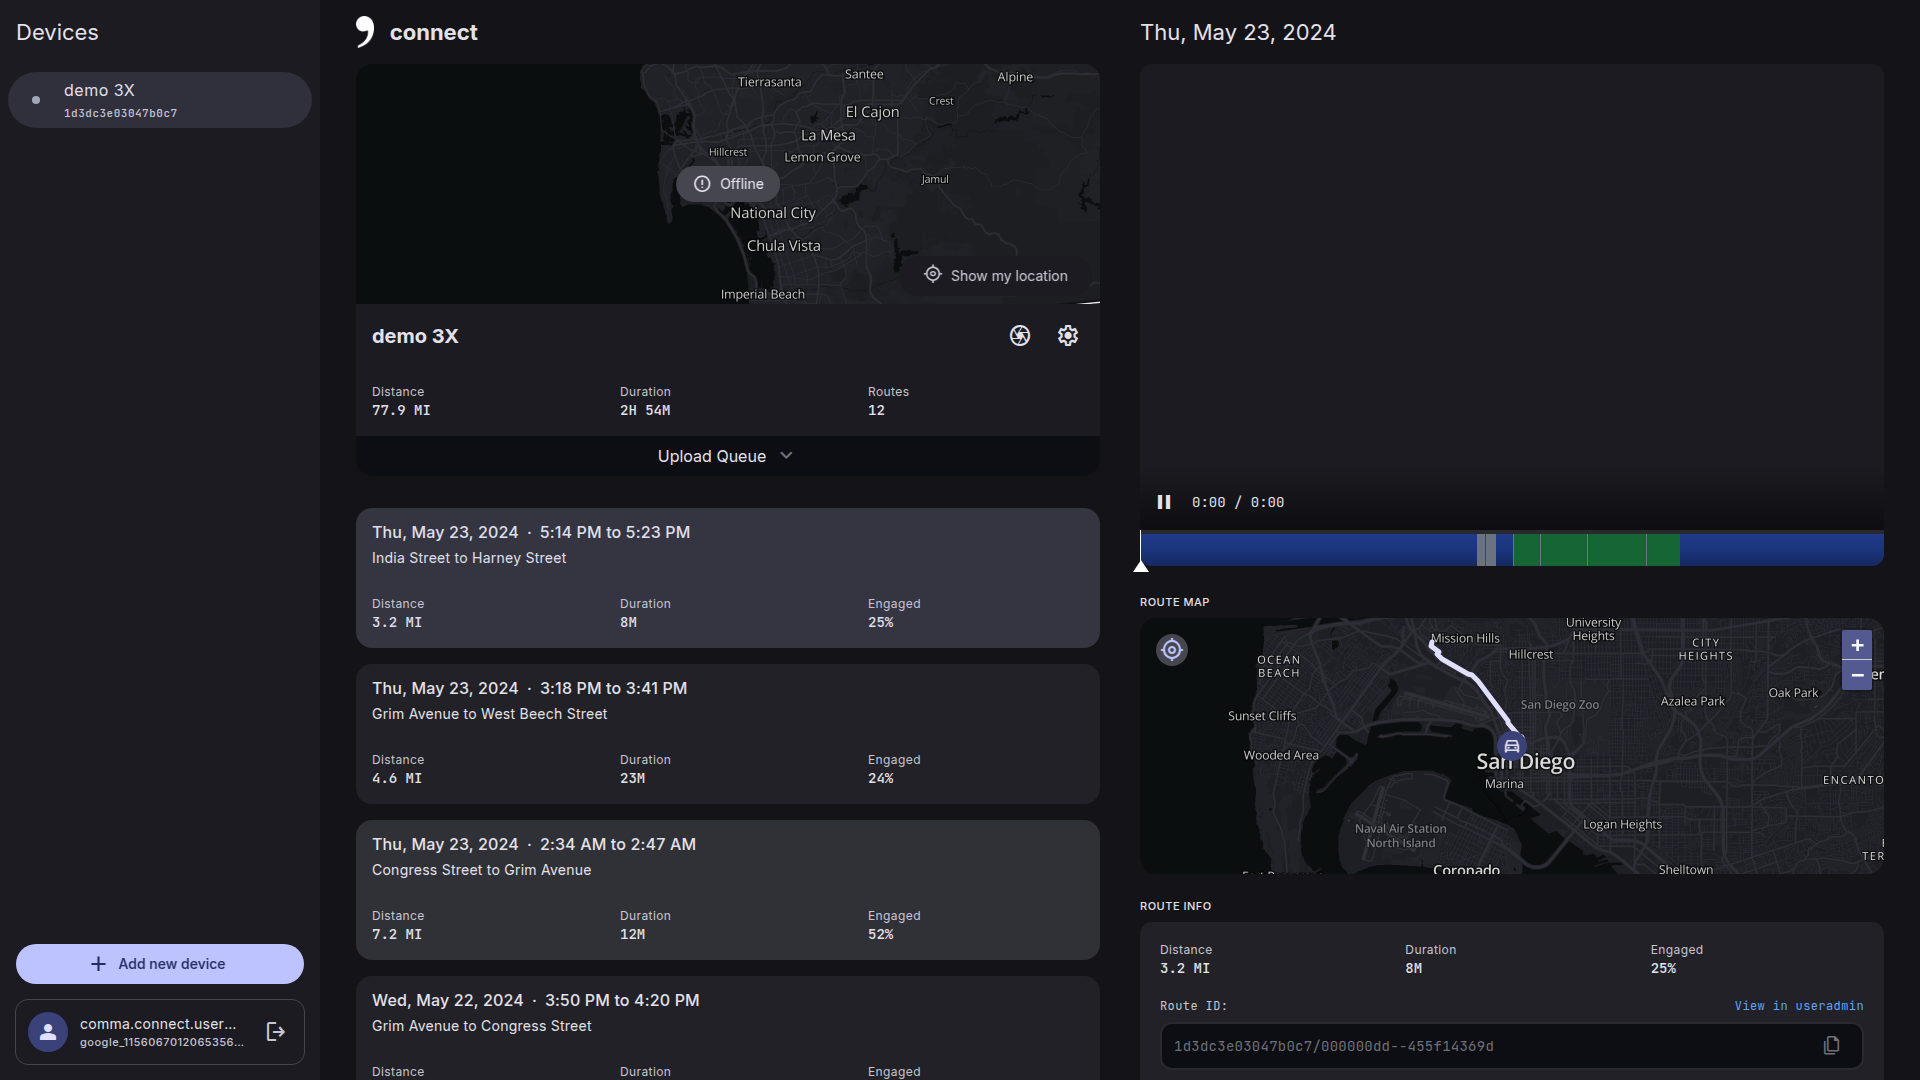The height and width of the screenshot is (1080, 1920).
Task: Select the demo 3X device
Action: point(160,100)
